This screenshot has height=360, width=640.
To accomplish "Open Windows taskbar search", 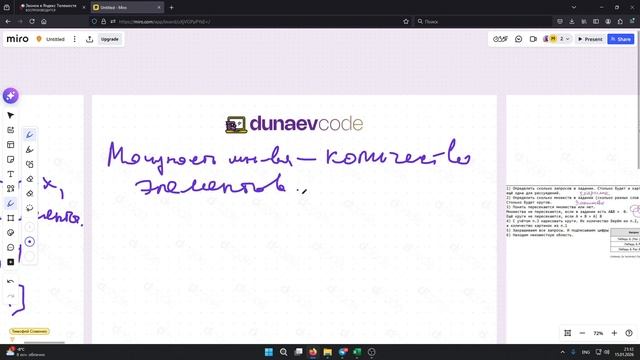I will 284,352.
